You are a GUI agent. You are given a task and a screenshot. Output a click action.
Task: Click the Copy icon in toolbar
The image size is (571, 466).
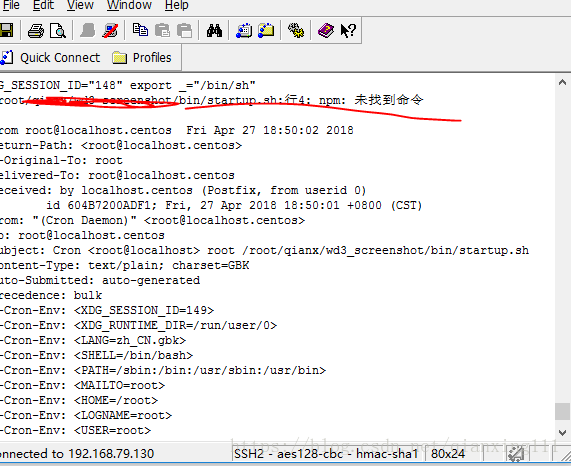click(140, 30)
